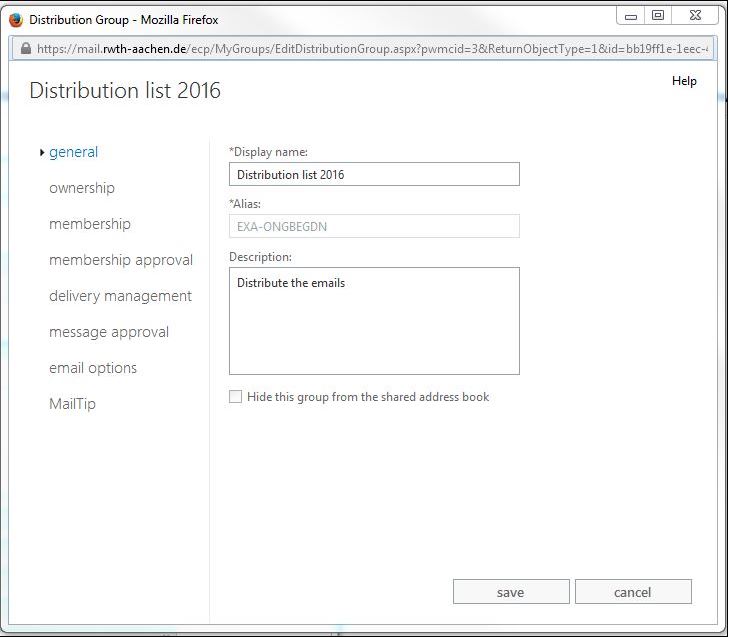
Task: Click the arrow marker beside general
Action: tap(41, 153)
